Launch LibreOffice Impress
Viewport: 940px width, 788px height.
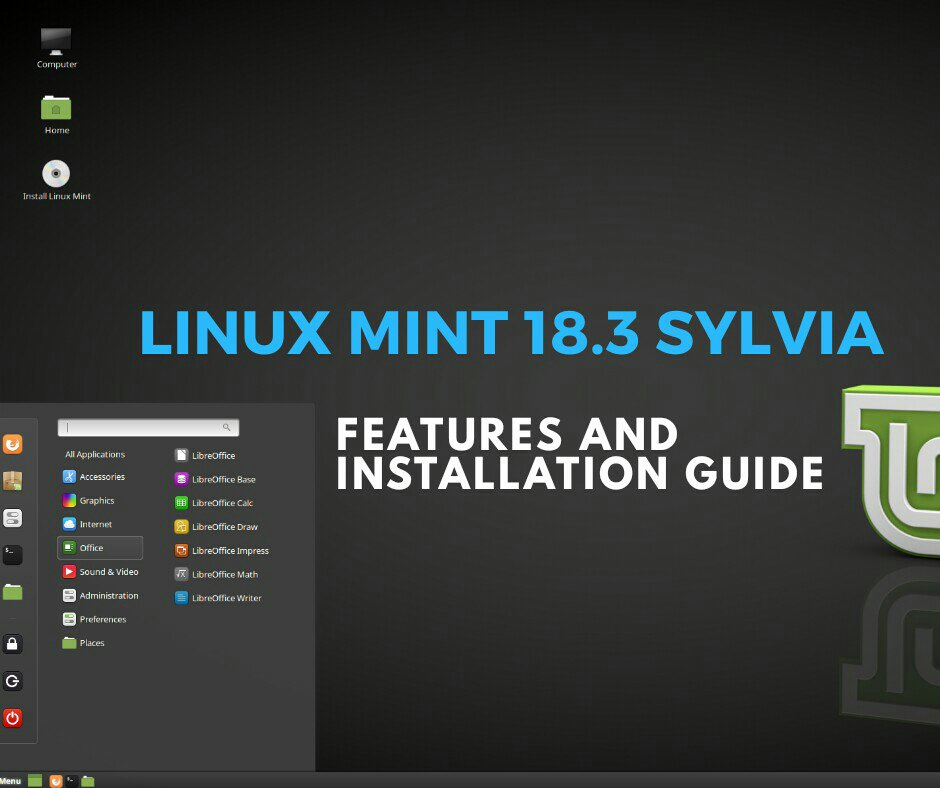click(222, 551)
